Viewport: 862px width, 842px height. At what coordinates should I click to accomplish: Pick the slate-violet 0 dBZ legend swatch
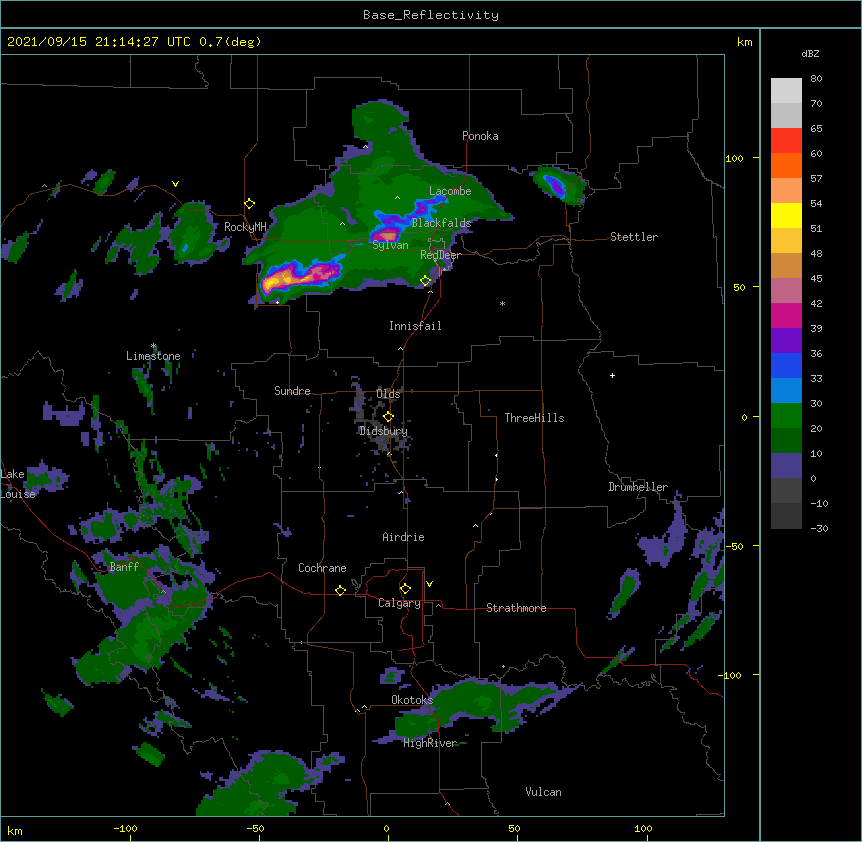point(786,466)
